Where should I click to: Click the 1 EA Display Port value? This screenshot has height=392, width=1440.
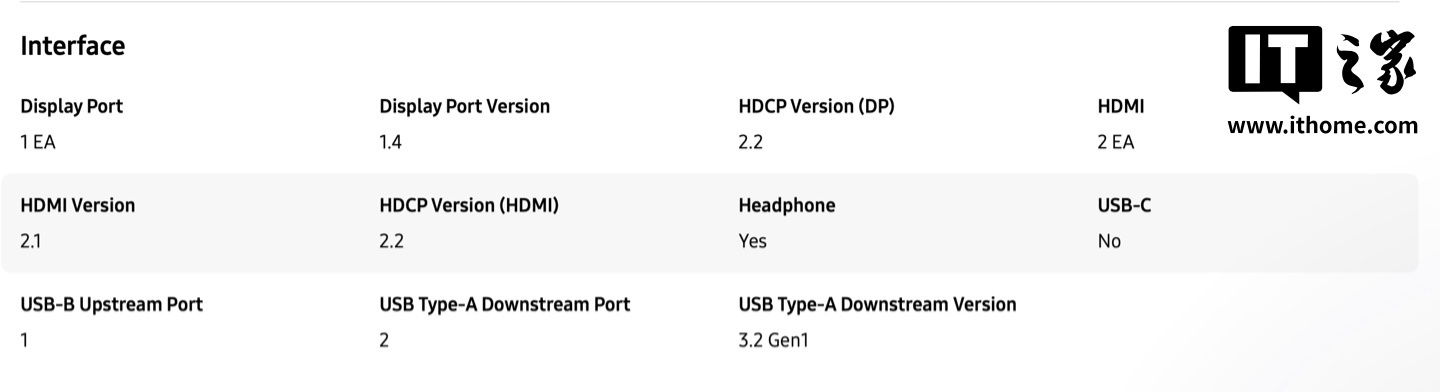click(38, 142)
